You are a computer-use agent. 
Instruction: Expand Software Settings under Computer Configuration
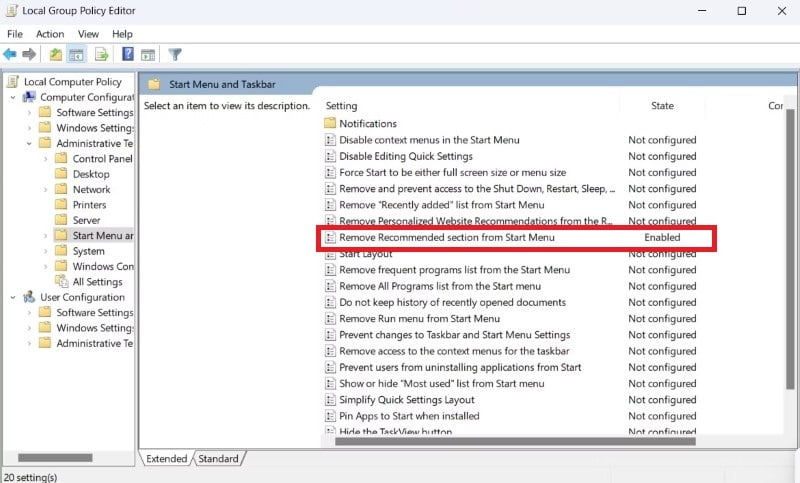(x=29, y=112)
